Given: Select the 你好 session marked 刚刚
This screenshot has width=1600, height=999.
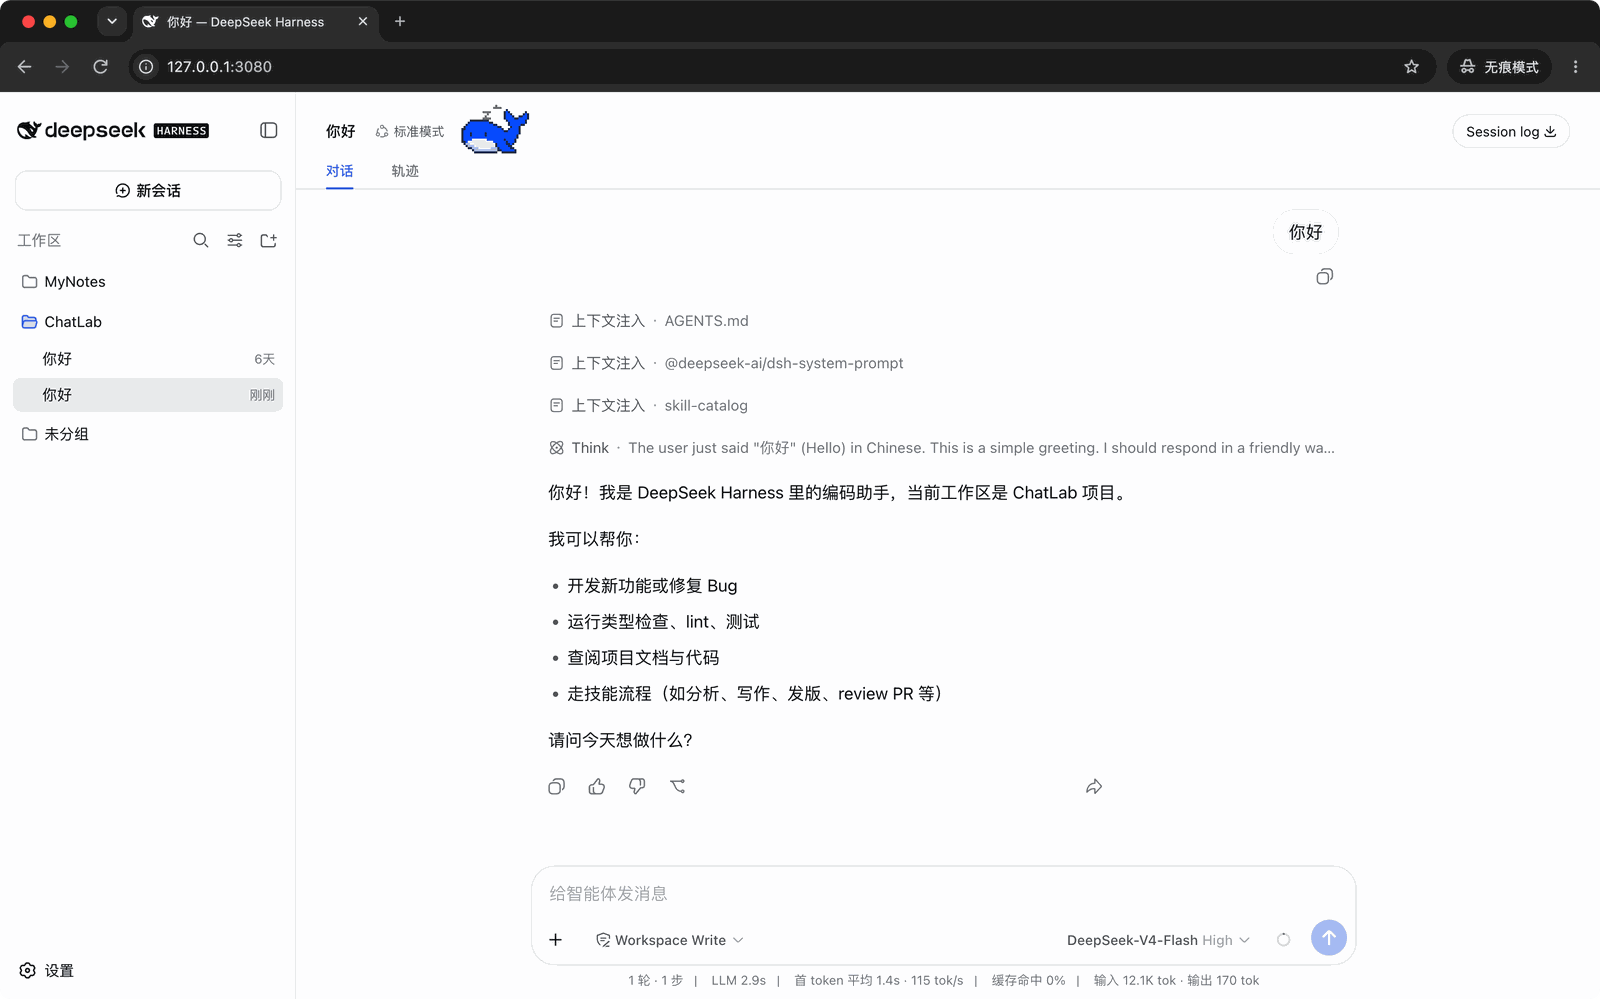Looking at the screenshot, I should tap(148, 395).
